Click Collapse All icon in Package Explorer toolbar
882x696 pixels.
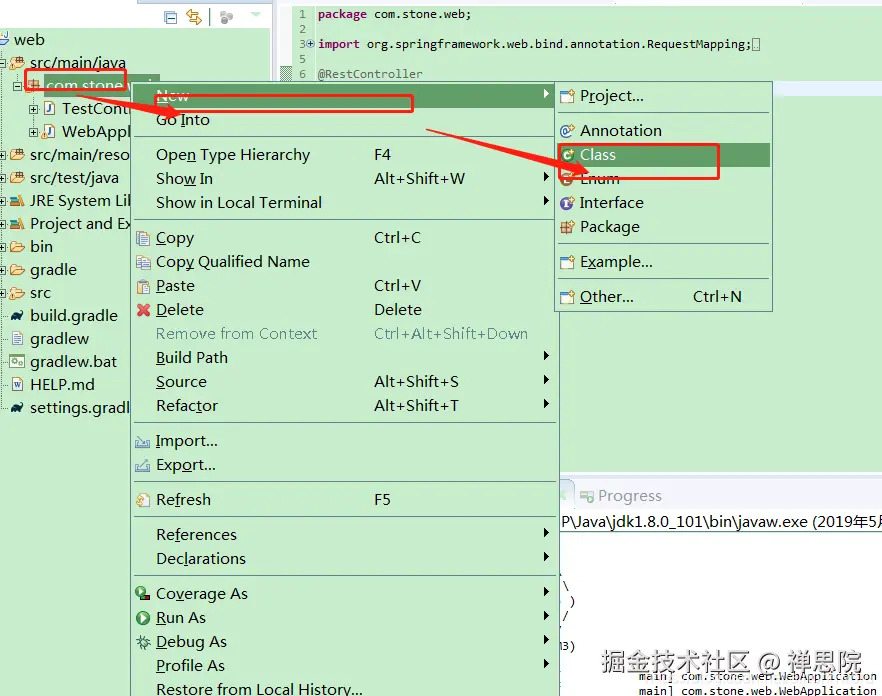coord(170,17)
